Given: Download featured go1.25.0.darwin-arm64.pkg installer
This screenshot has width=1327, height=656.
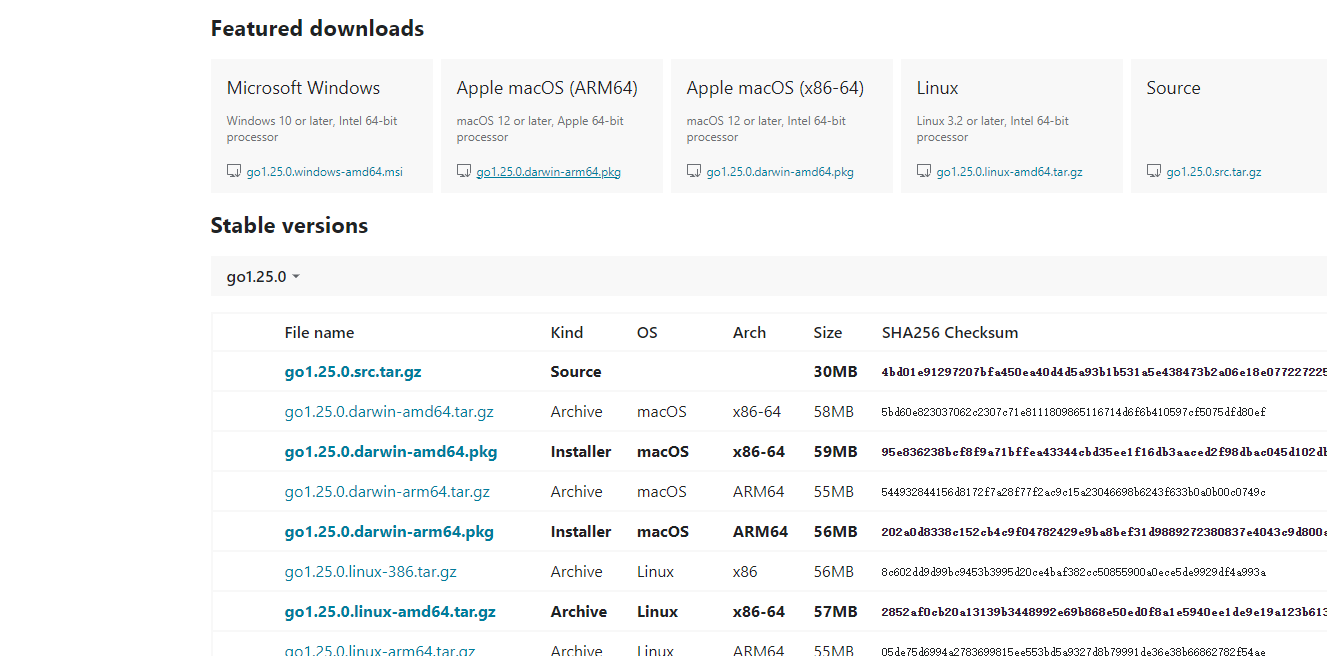Looking at the screenshot, I should [549, 172].
